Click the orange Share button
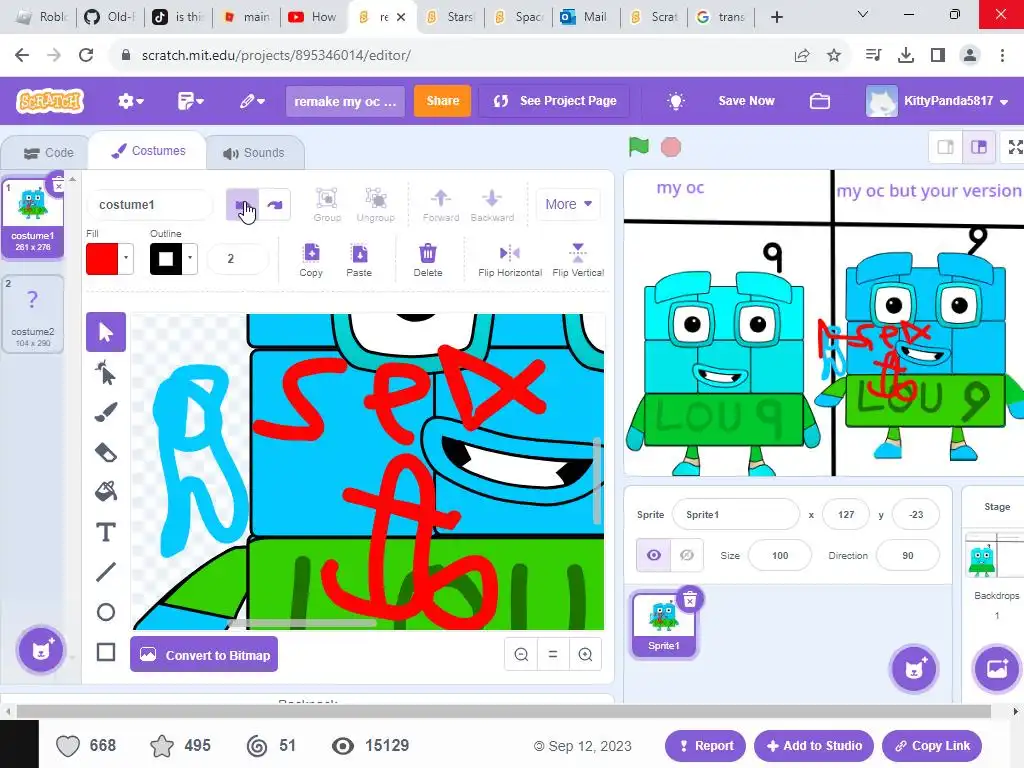 click(x=442, y=101)
